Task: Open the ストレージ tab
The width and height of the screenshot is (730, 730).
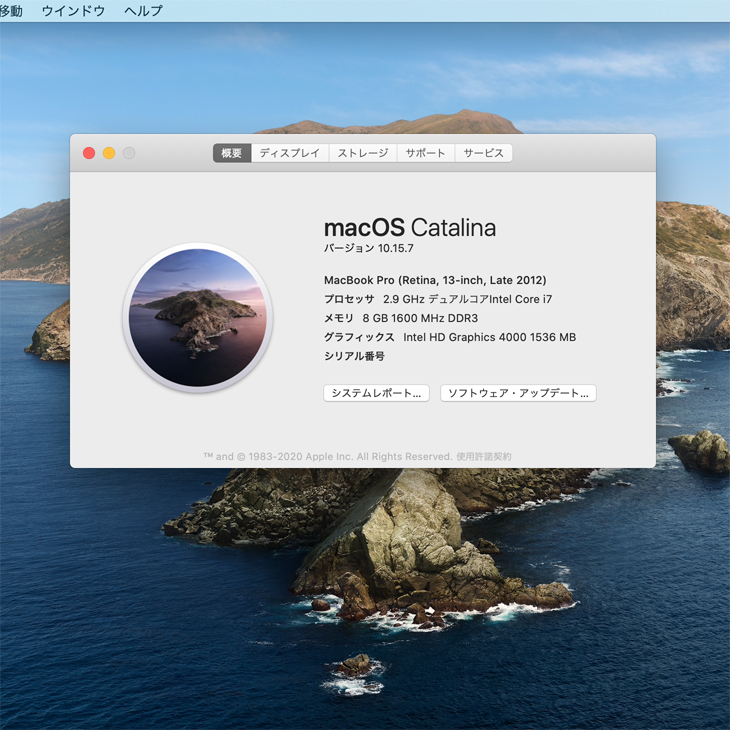Action: (x=363, y=153)
